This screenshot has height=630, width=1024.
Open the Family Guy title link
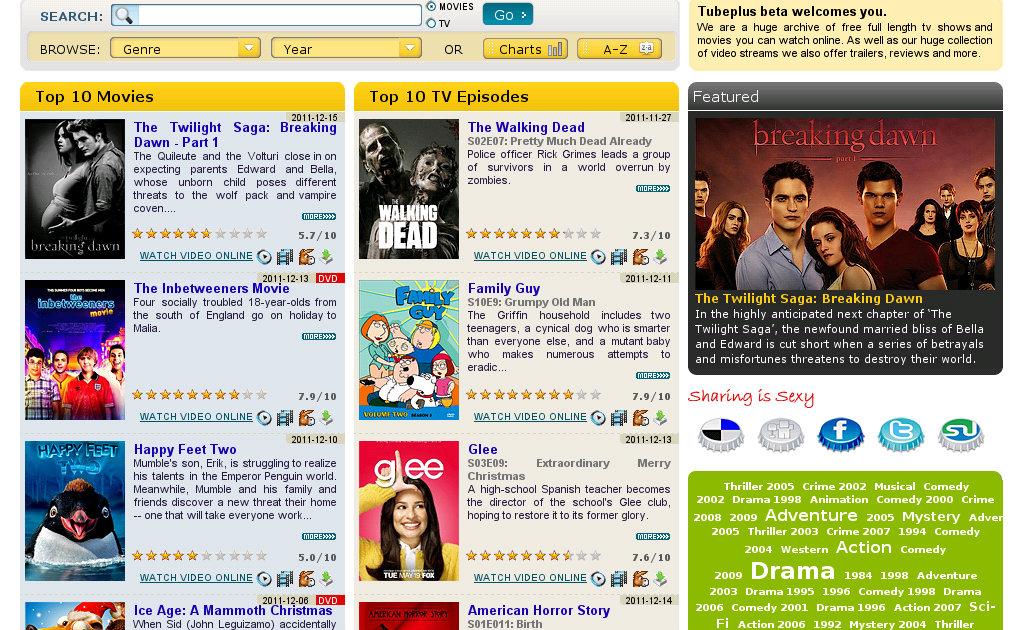coord(504,289)
